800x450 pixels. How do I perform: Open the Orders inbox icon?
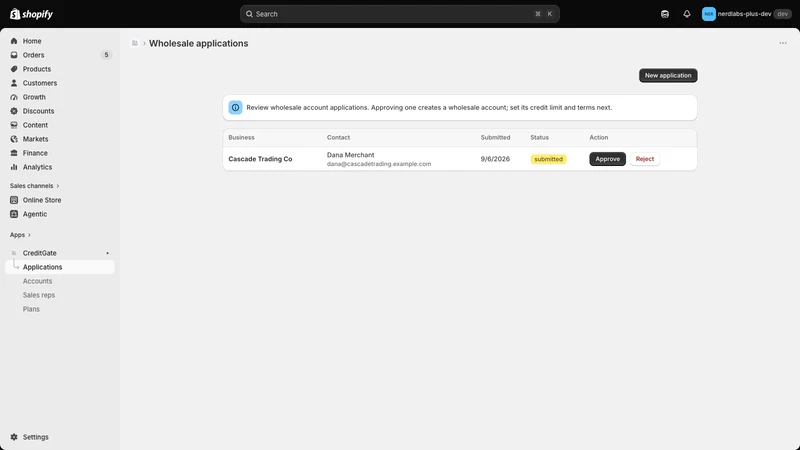tap(14, 55)
